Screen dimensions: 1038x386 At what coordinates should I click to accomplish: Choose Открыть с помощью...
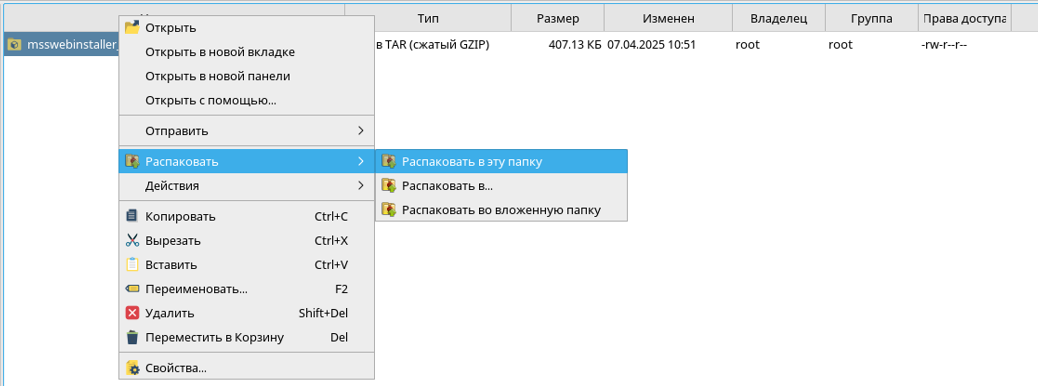[246, 101]
